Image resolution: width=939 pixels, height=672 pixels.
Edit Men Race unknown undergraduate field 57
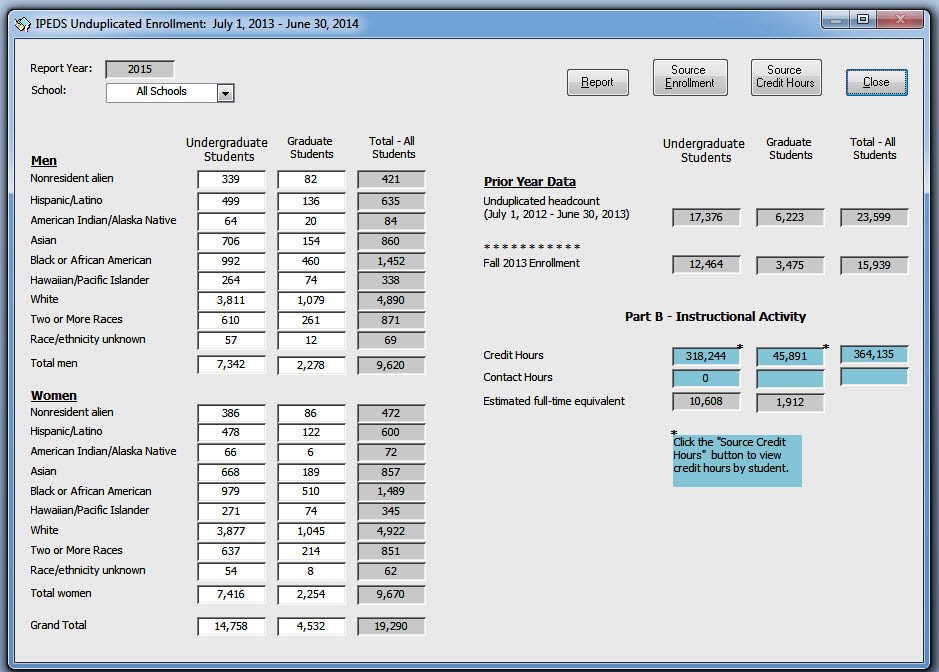(x=231, y=341)
